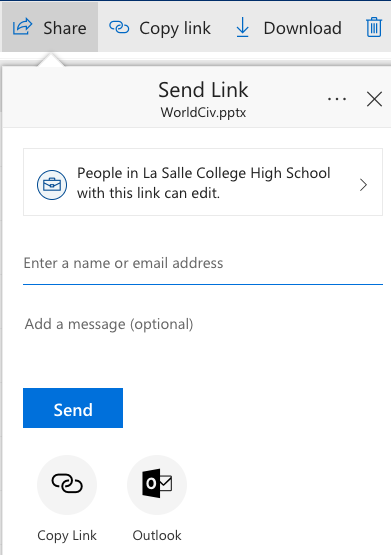
Task: Select the 'Copy link' text in the toolbar
Action: tap(175, 29)
